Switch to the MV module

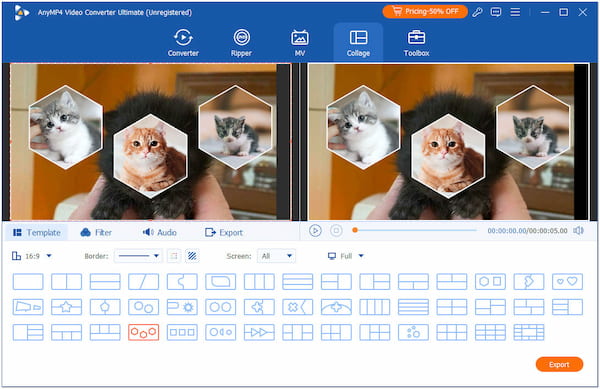point(300,43)
